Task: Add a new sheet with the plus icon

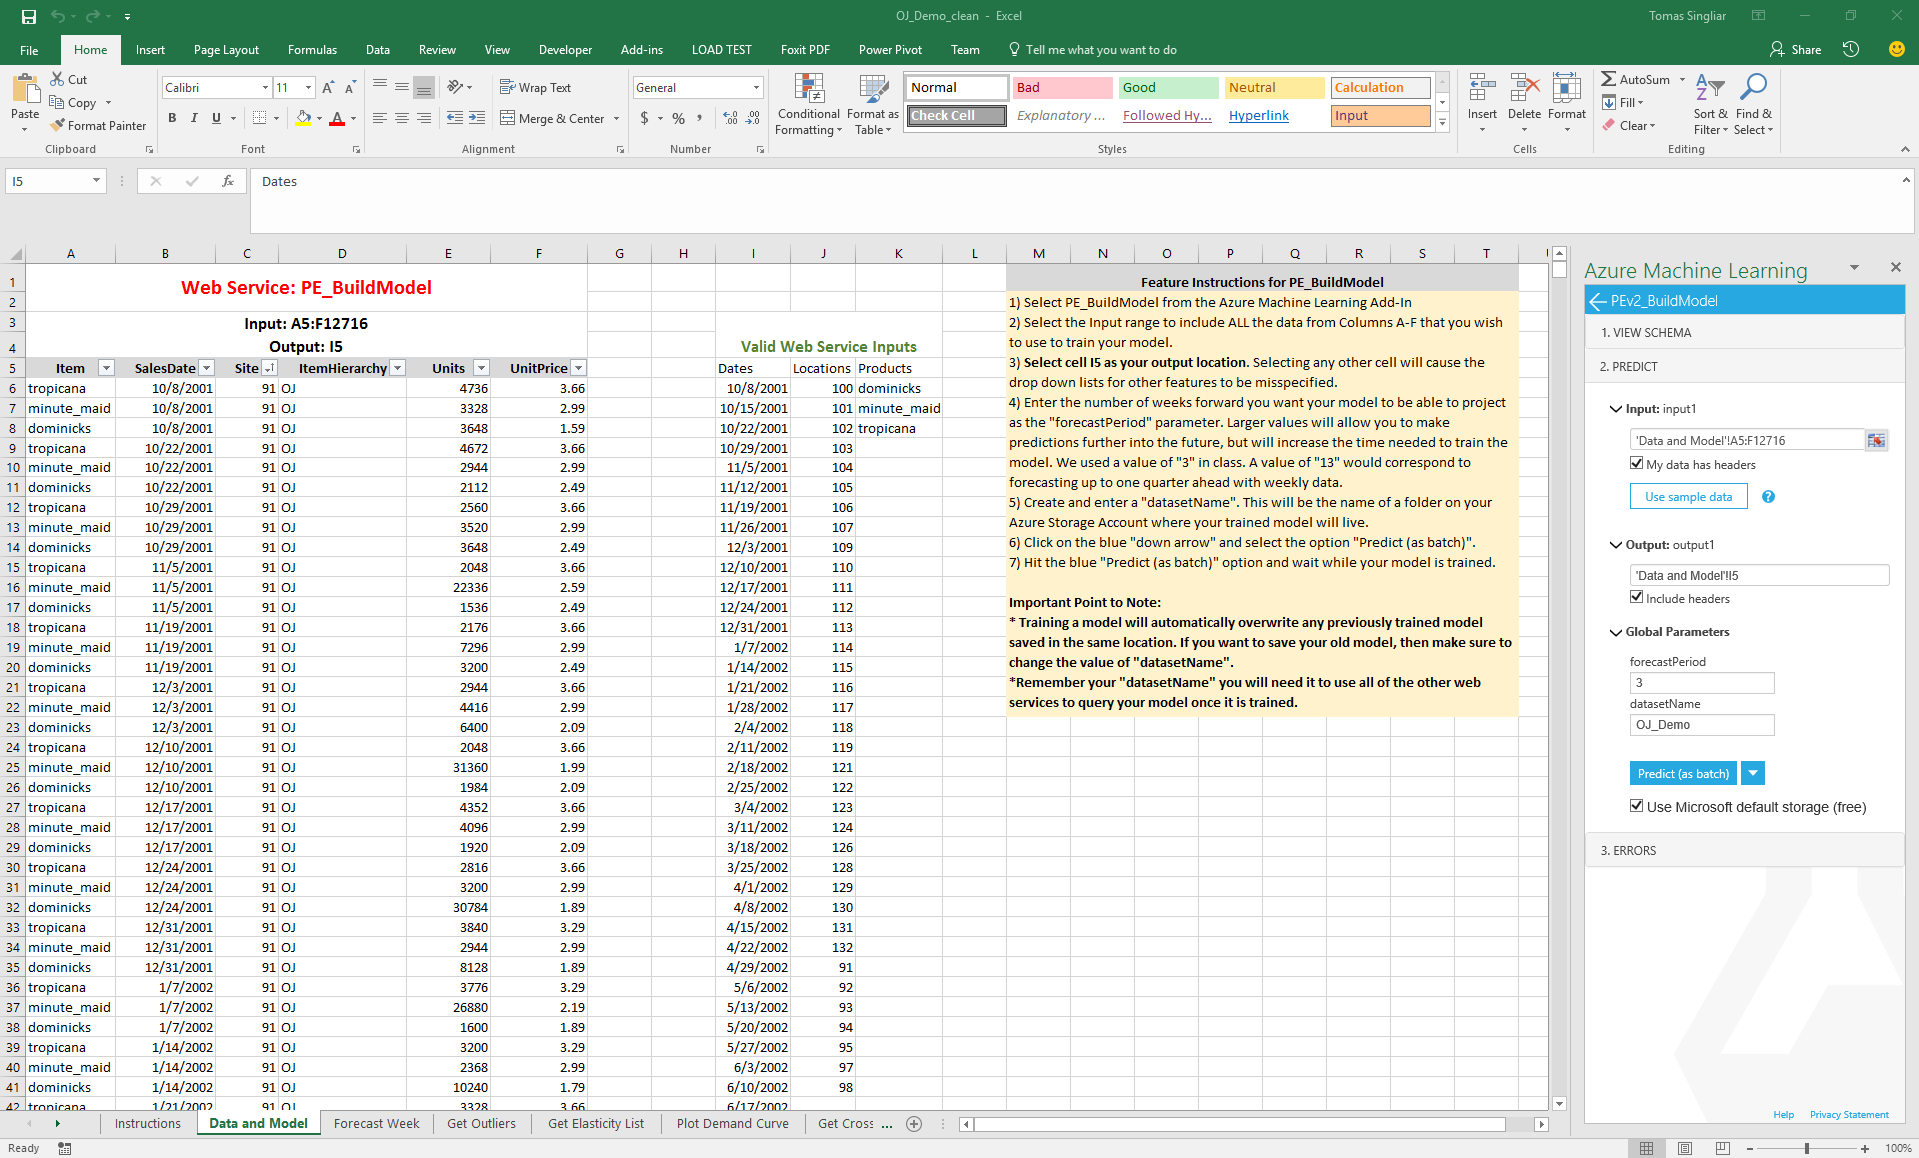Action: (x=913, y=1124)
